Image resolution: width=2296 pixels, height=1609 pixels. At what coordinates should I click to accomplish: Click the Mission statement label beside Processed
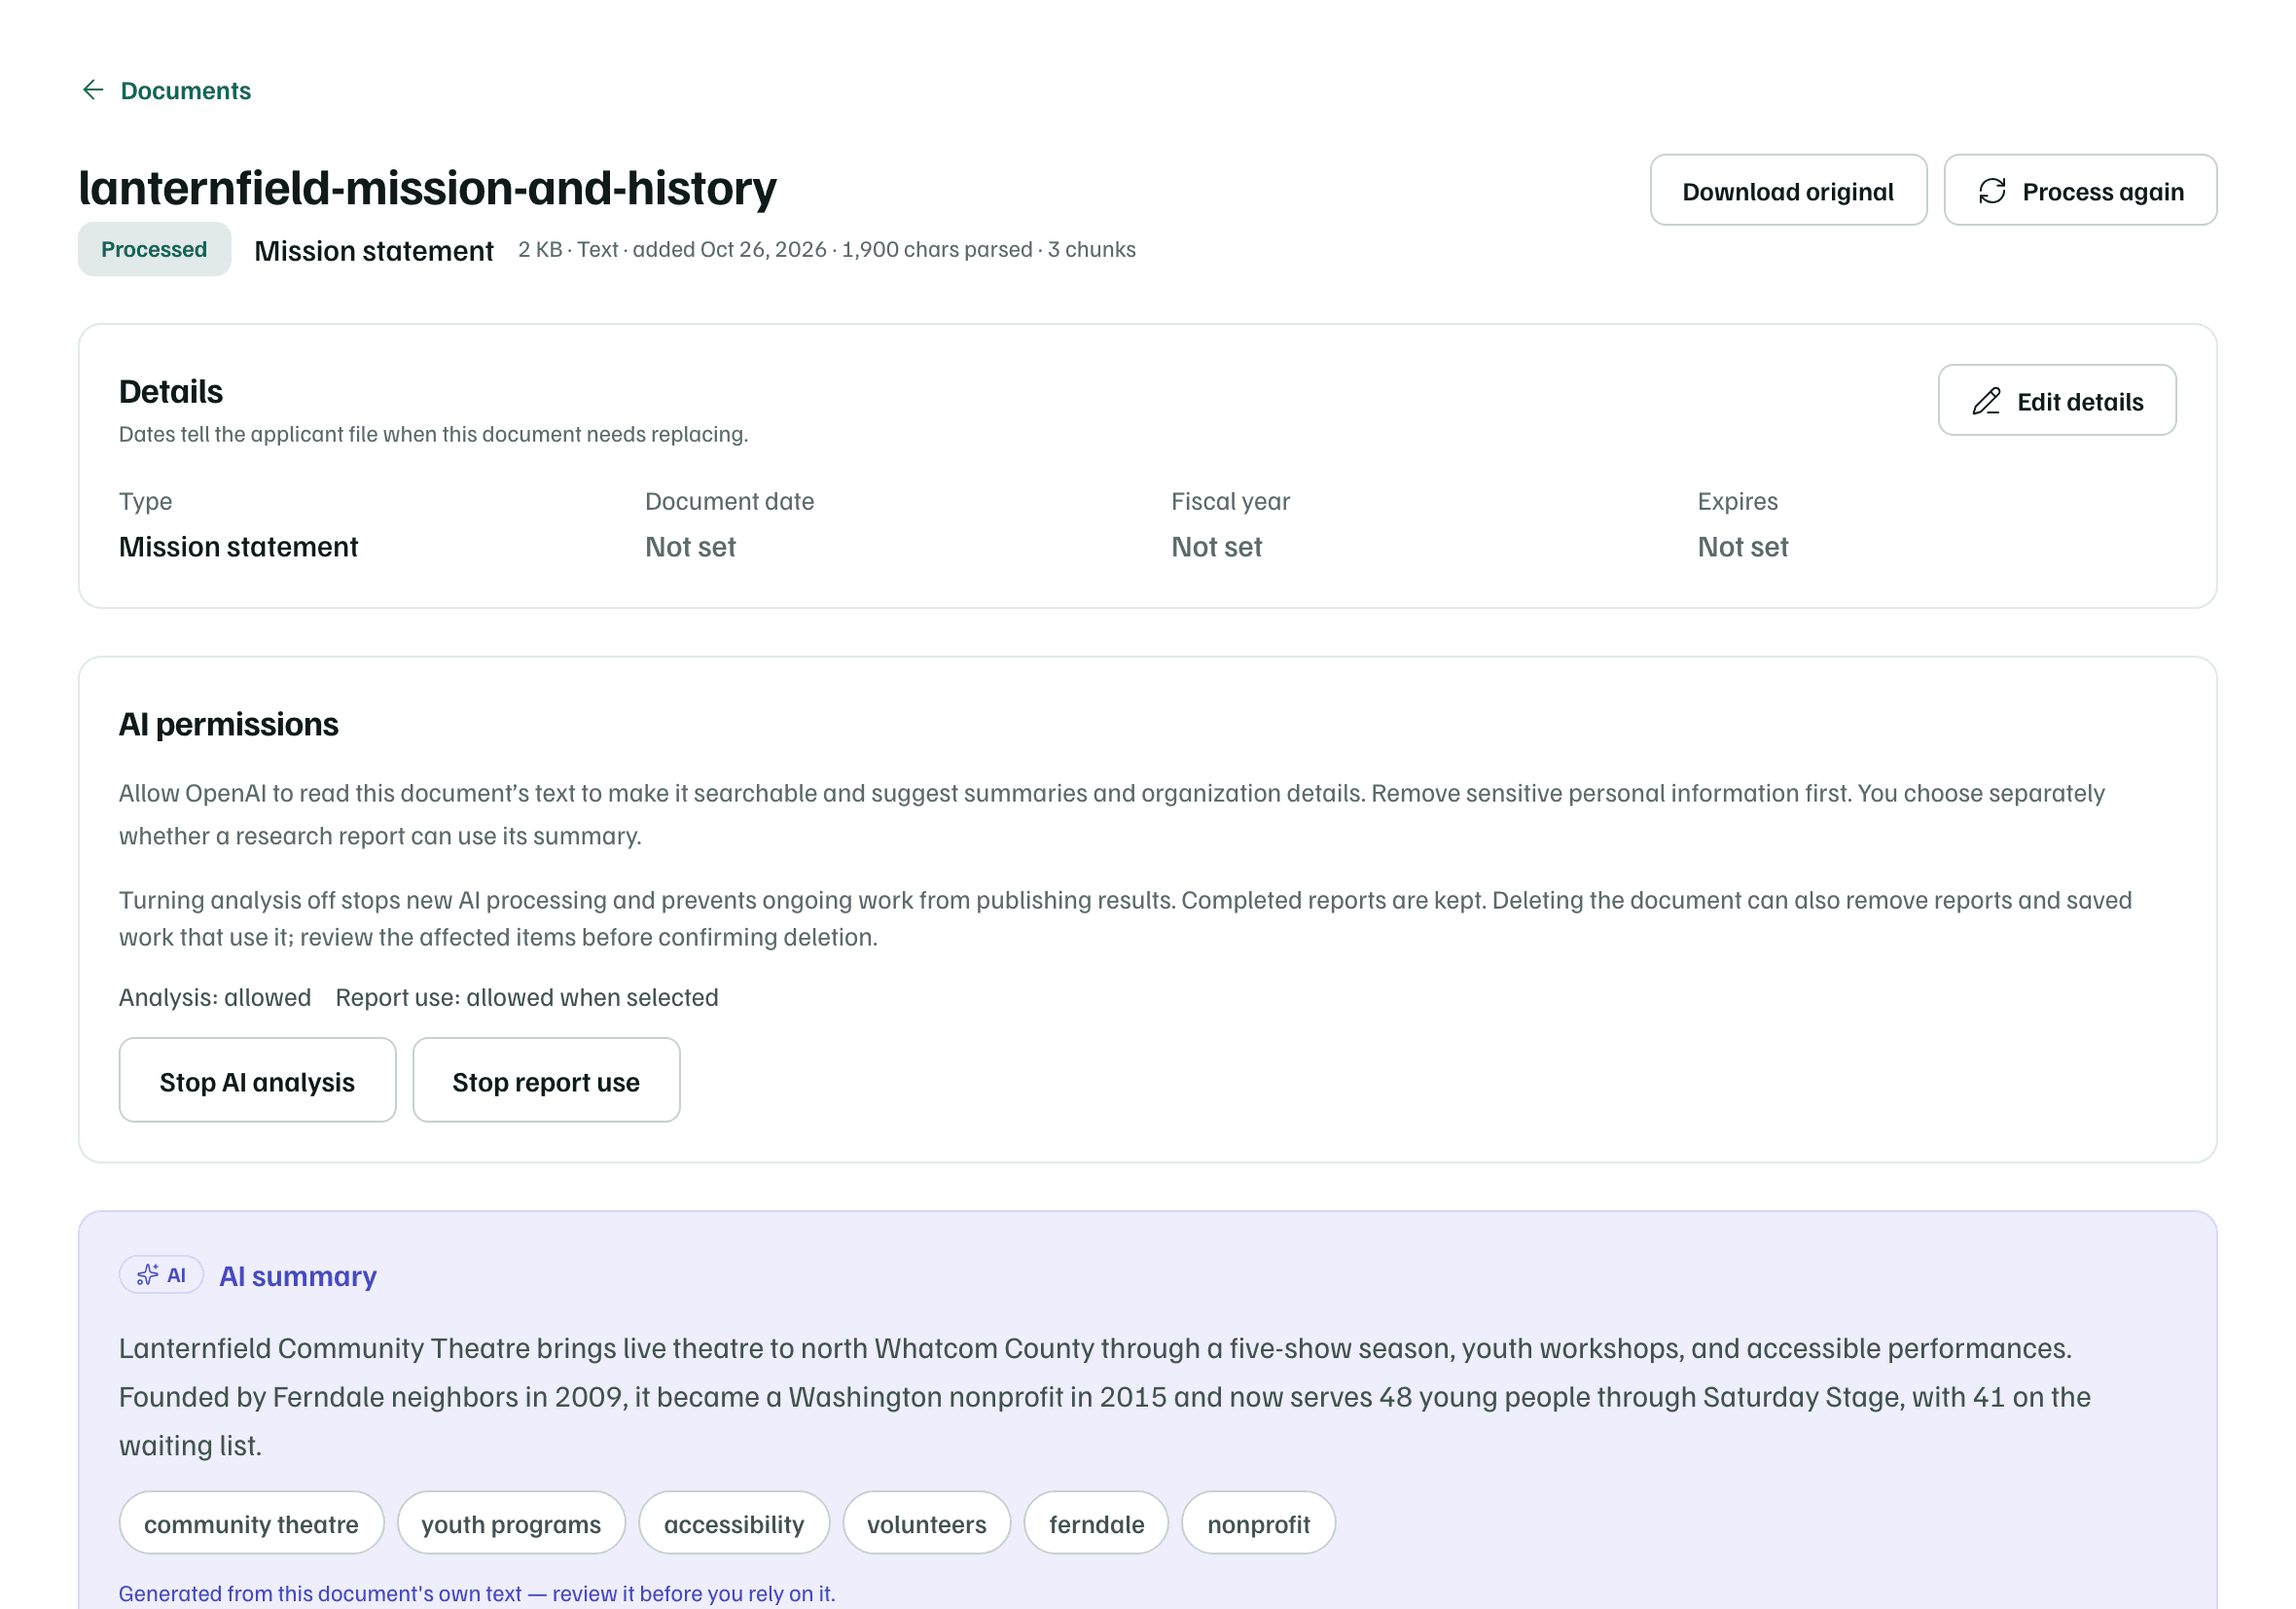pyautogui.click(x=374, y=250)
